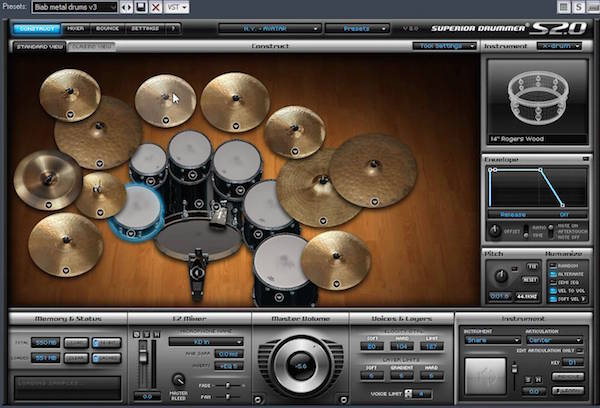
Task: Click the EZ Mixer mute button
Action: click(x=156, y=335)
